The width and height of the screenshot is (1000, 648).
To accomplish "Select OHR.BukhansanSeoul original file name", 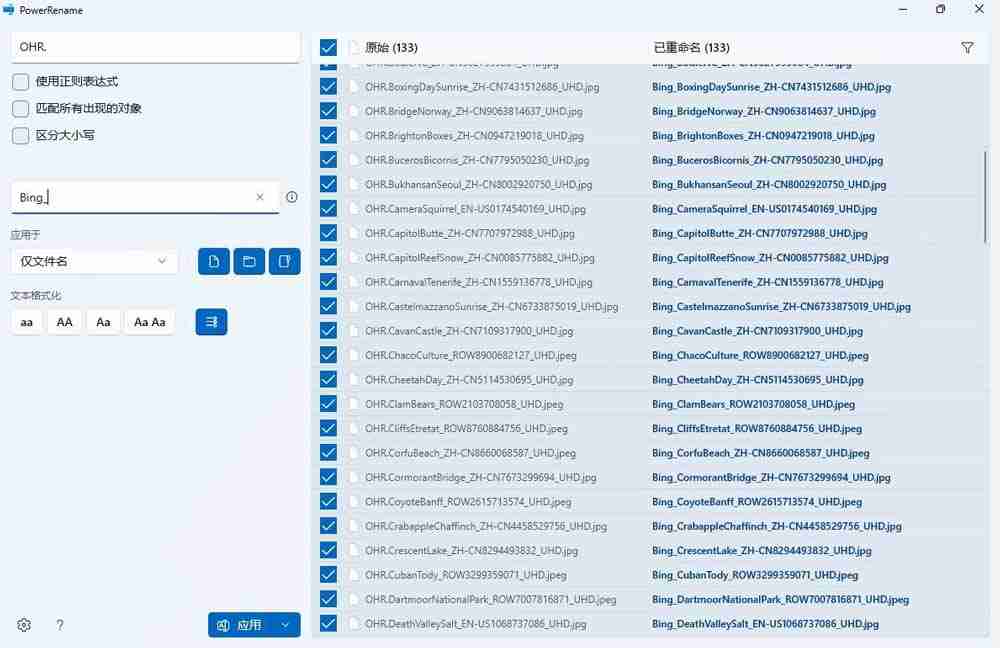I will (x=478, y=184).
